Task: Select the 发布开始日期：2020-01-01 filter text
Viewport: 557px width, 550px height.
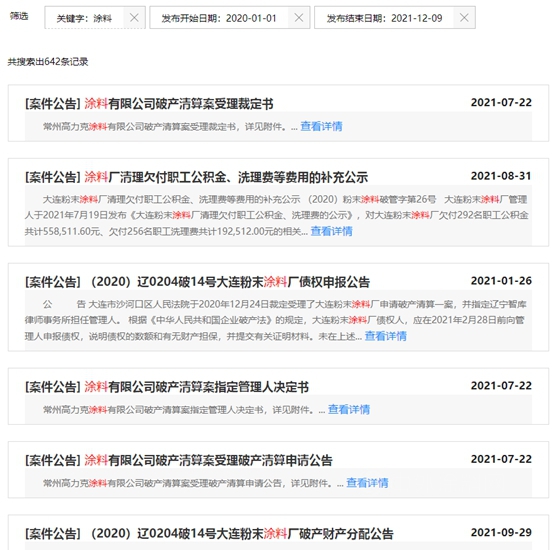Action: (219, 18)
